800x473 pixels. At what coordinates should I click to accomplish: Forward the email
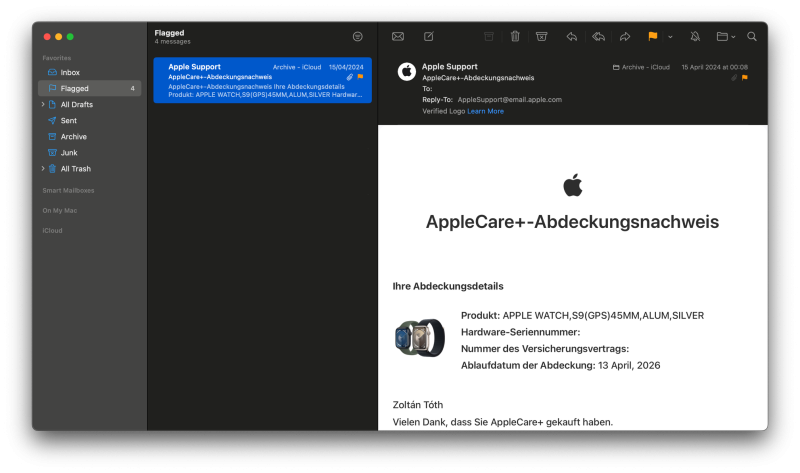click(625, 36)
